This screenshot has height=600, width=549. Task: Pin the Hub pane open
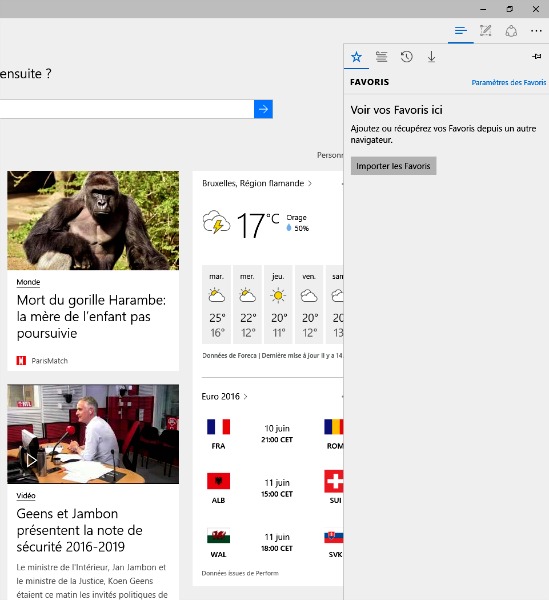tap(537, 57)
